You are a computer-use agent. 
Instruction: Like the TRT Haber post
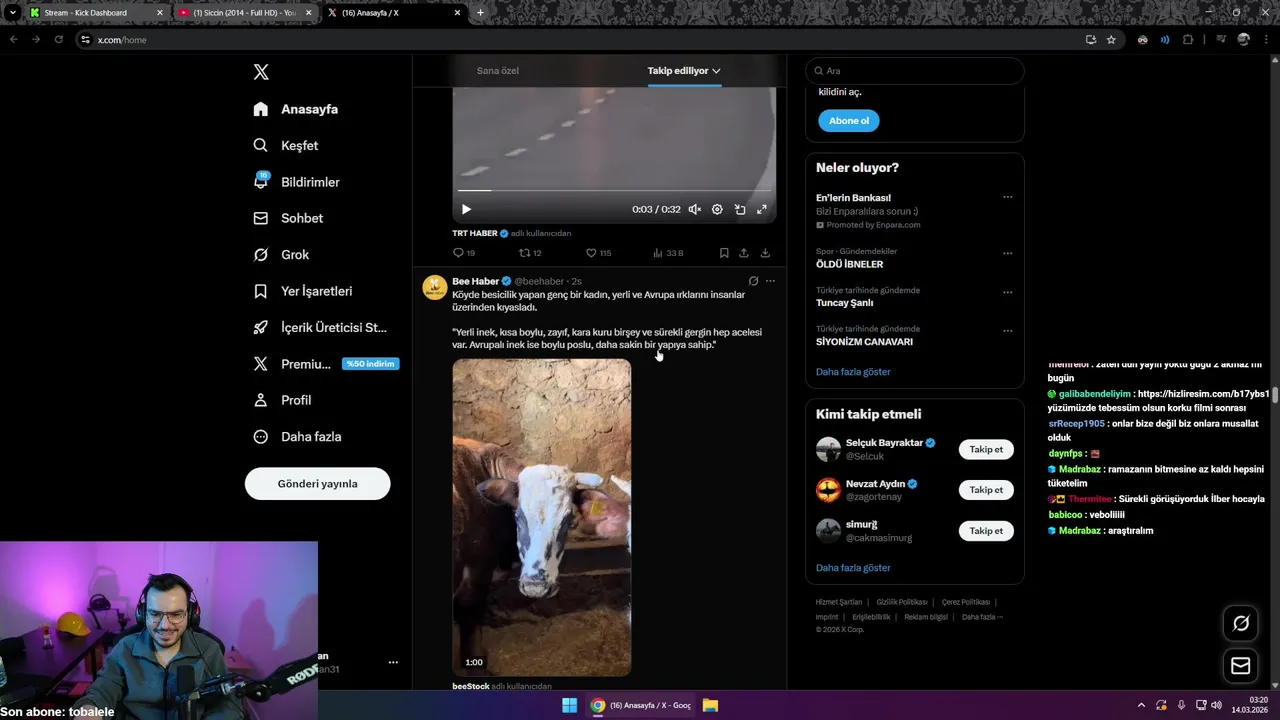pos(598,253)
